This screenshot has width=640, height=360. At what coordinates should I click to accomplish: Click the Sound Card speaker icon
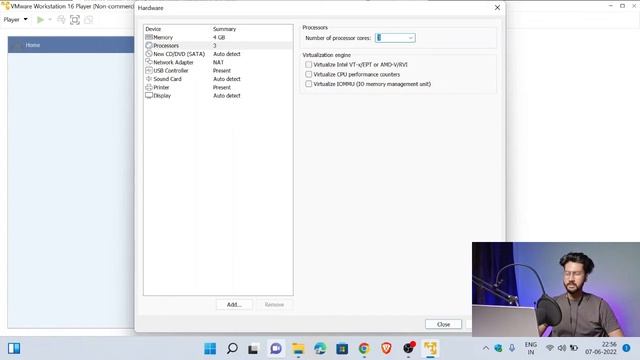[x=149, y=79]
